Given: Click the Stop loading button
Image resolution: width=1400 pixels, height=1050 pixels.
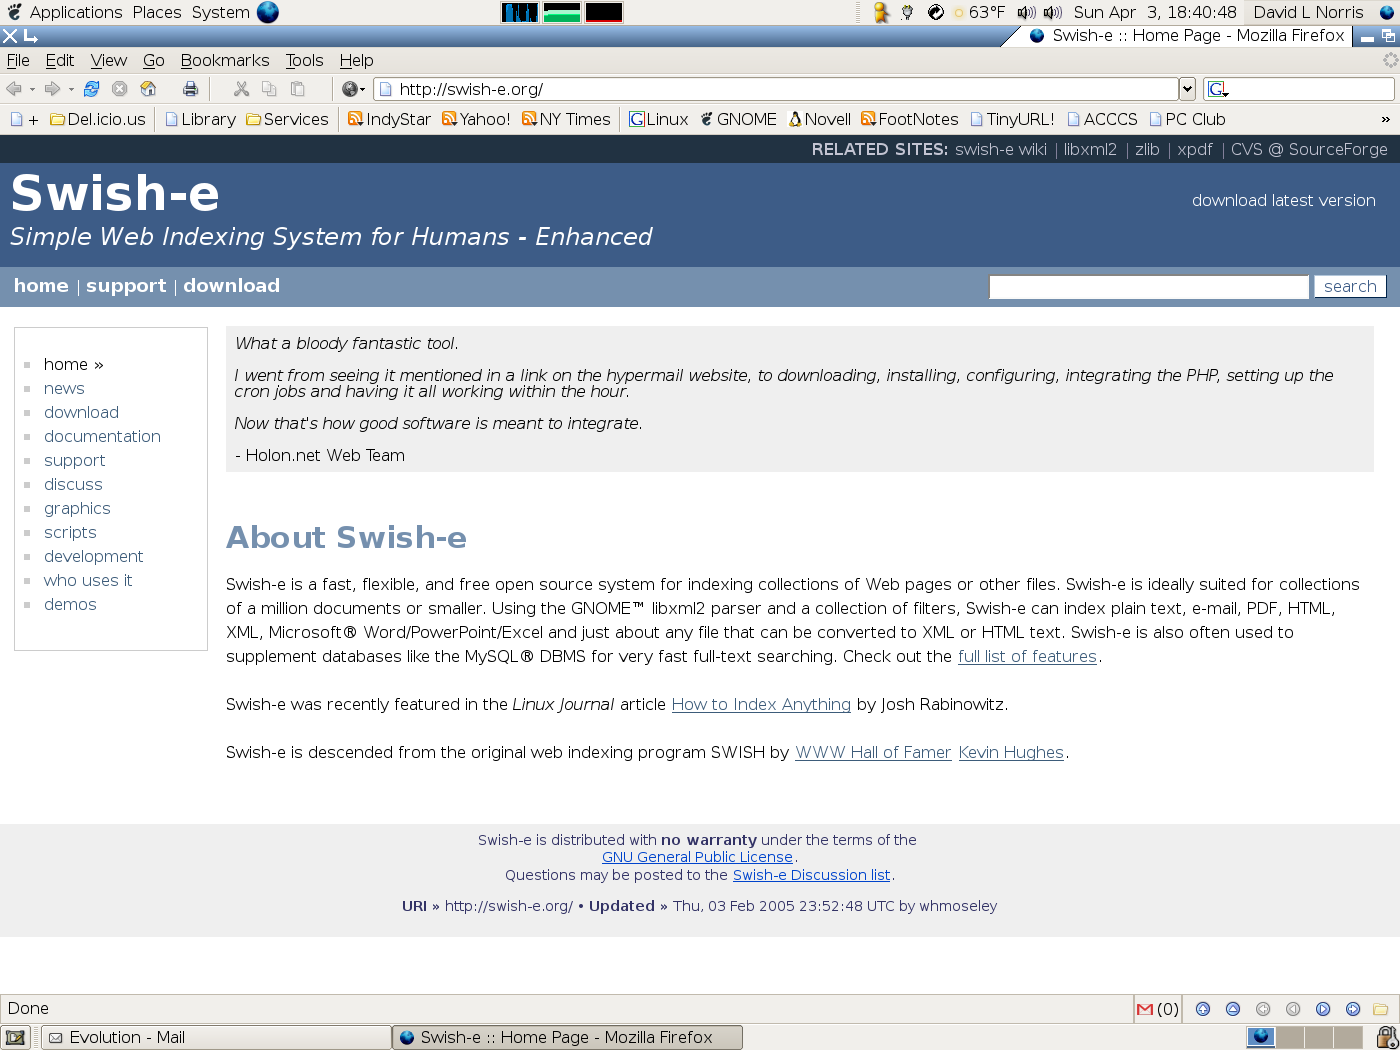Looking at the screenshot, I should [120, 89].
